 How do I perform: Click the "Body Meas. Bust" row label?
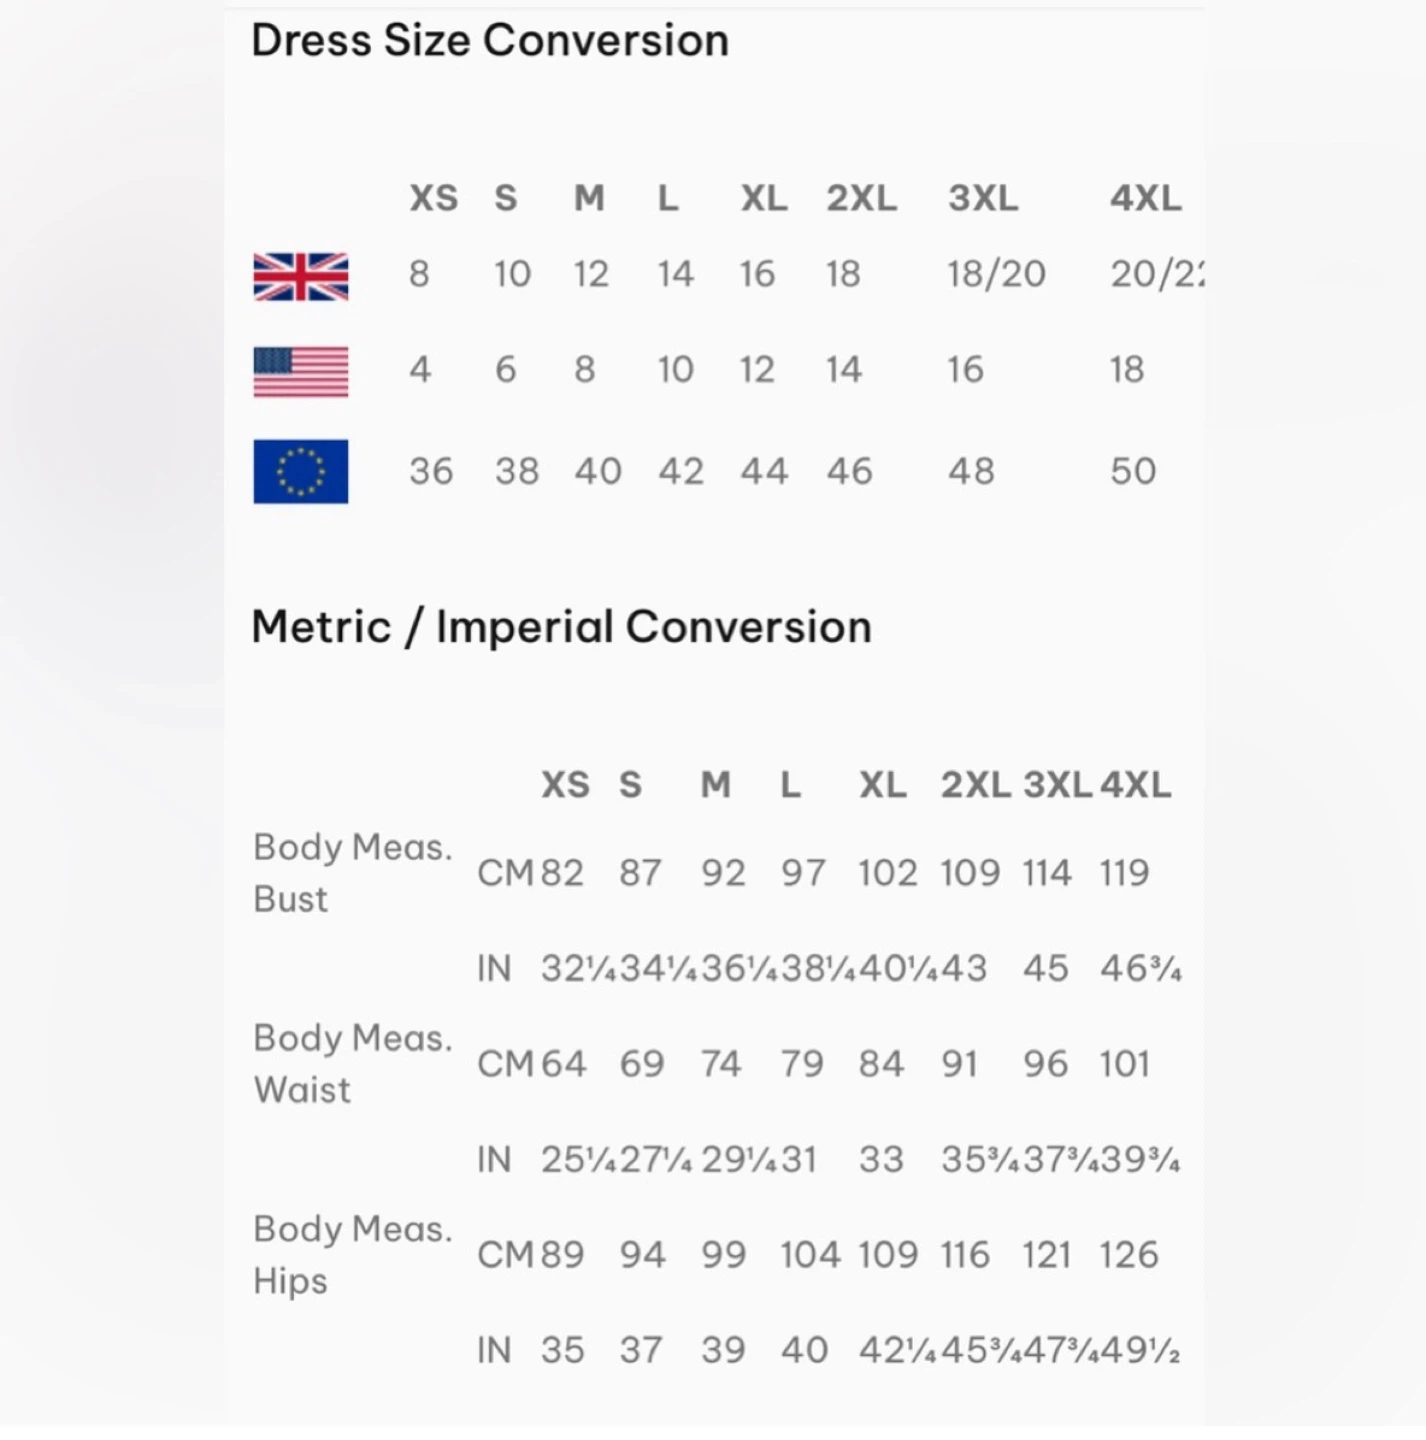(352, 873)
